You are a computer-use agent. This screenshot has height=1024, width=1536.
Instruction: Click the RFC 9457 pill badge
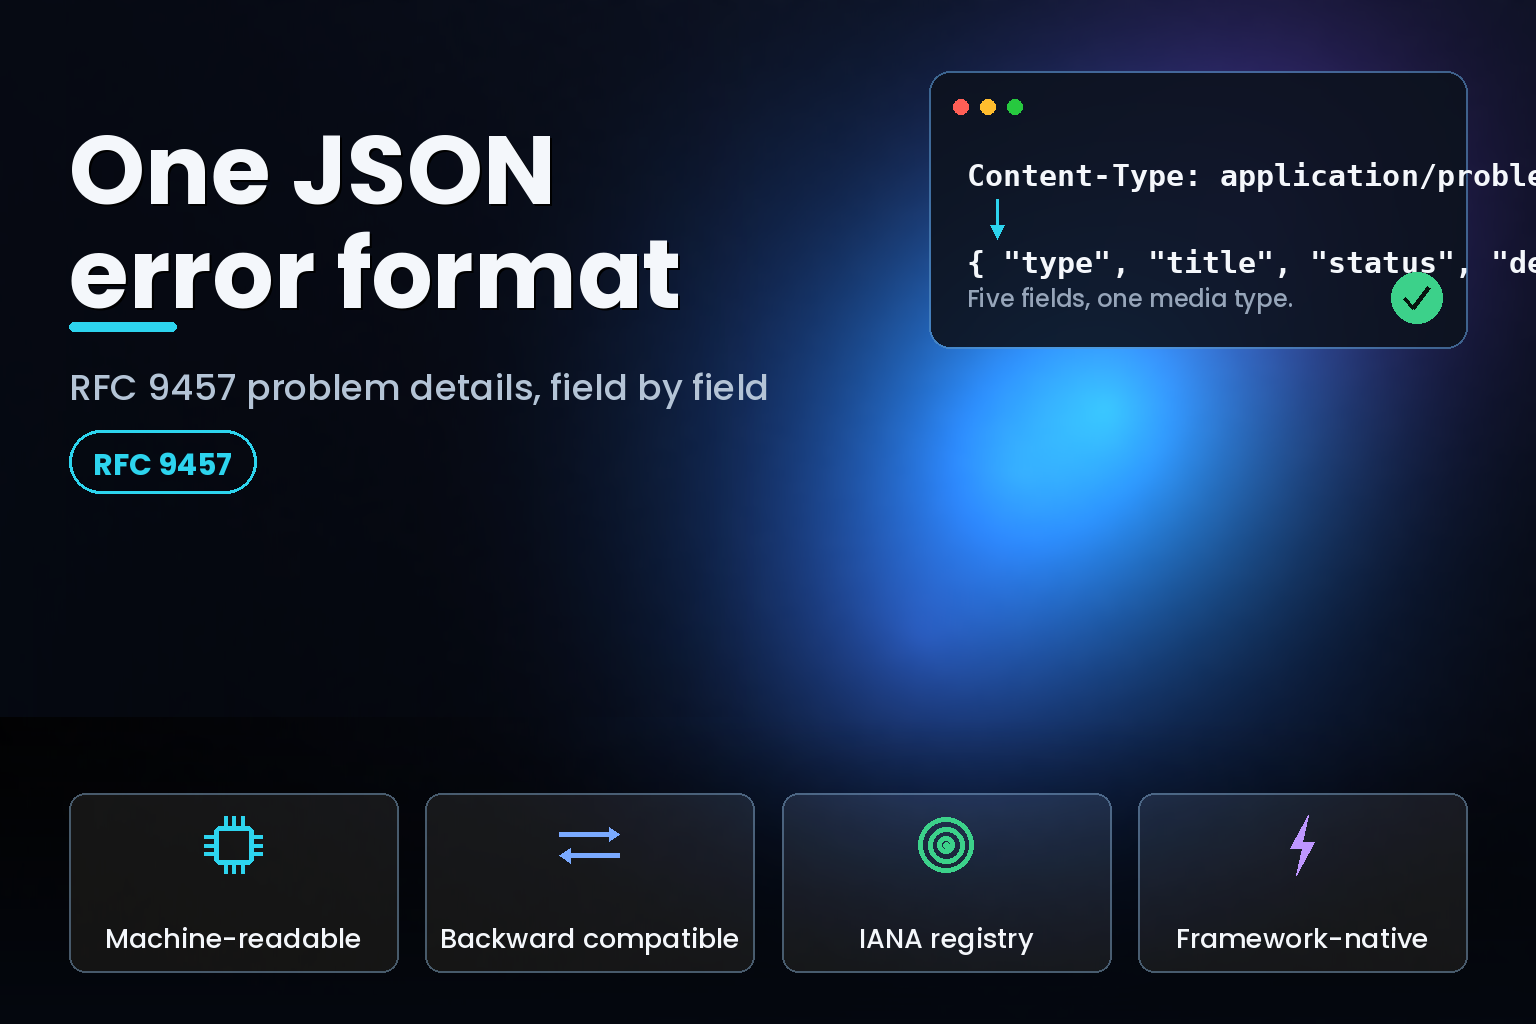point(163,462)
